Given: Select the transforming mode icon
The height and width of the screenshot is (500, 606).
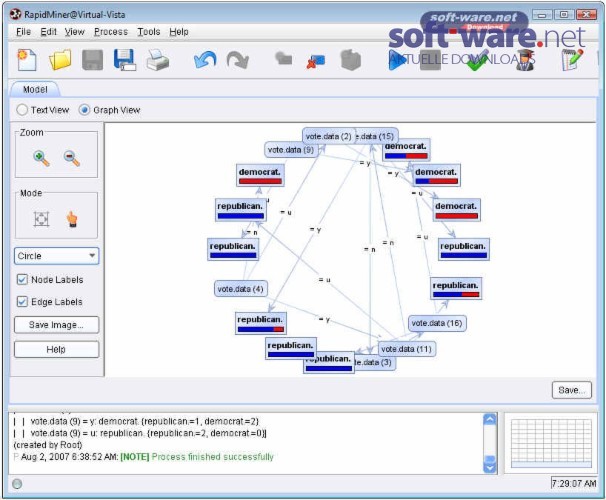Looking at the screenshot, I should tap(41, 219).
